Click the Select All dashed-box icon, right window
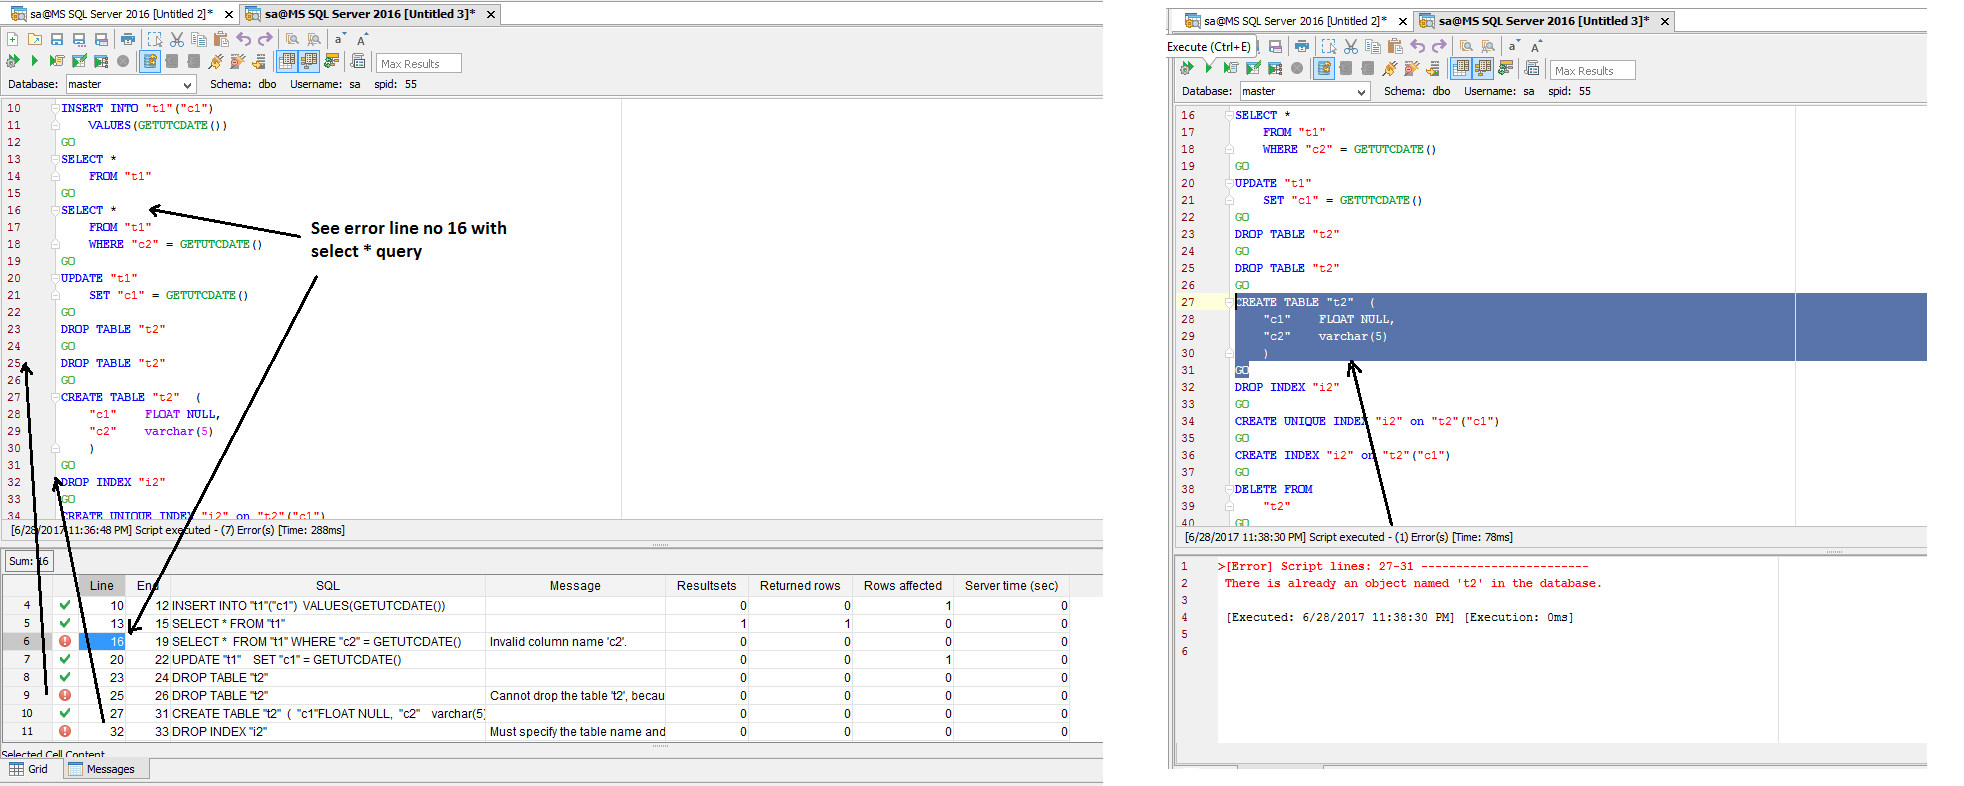The image size is (1964, 786). pos(1329,46)
